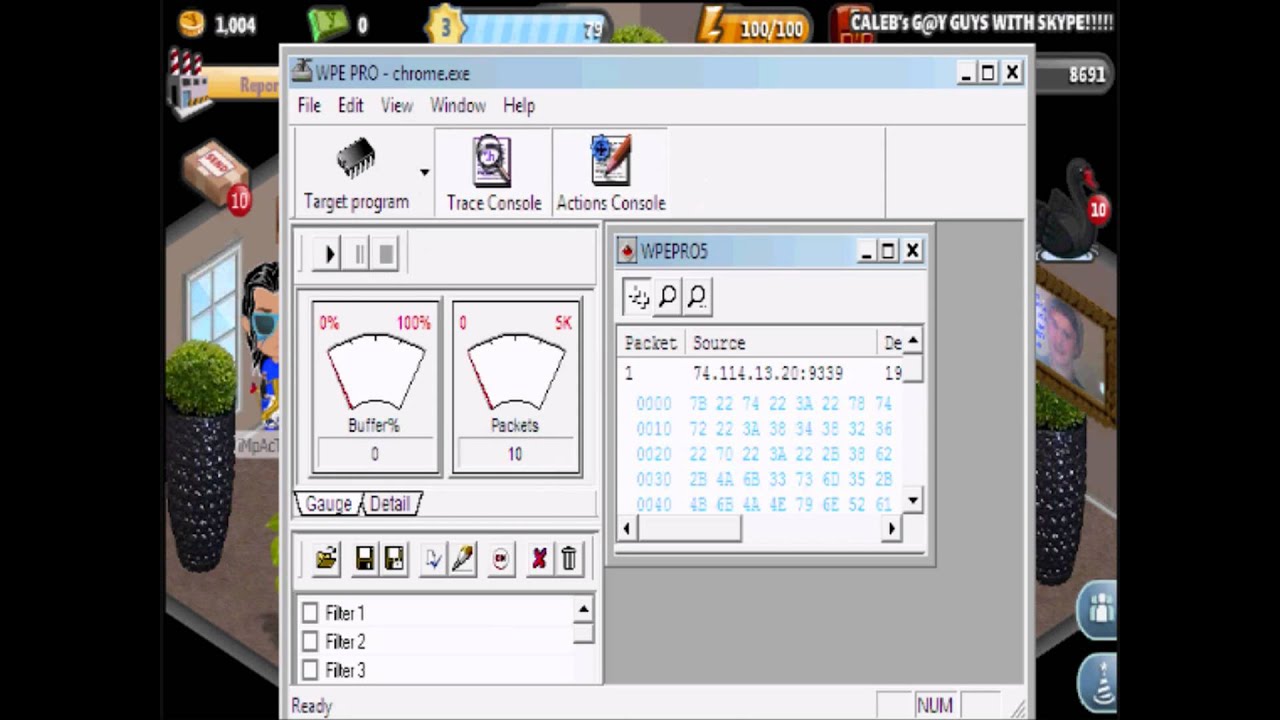Click the packet list horizontal scrollbar thumb

click(689, 529)
